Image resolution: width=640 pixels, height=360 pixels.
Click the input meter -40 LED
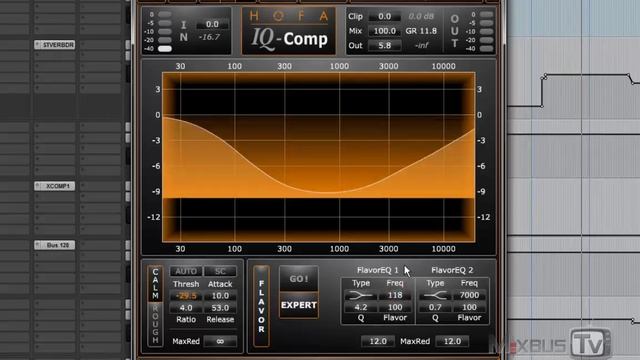[165, 49]
